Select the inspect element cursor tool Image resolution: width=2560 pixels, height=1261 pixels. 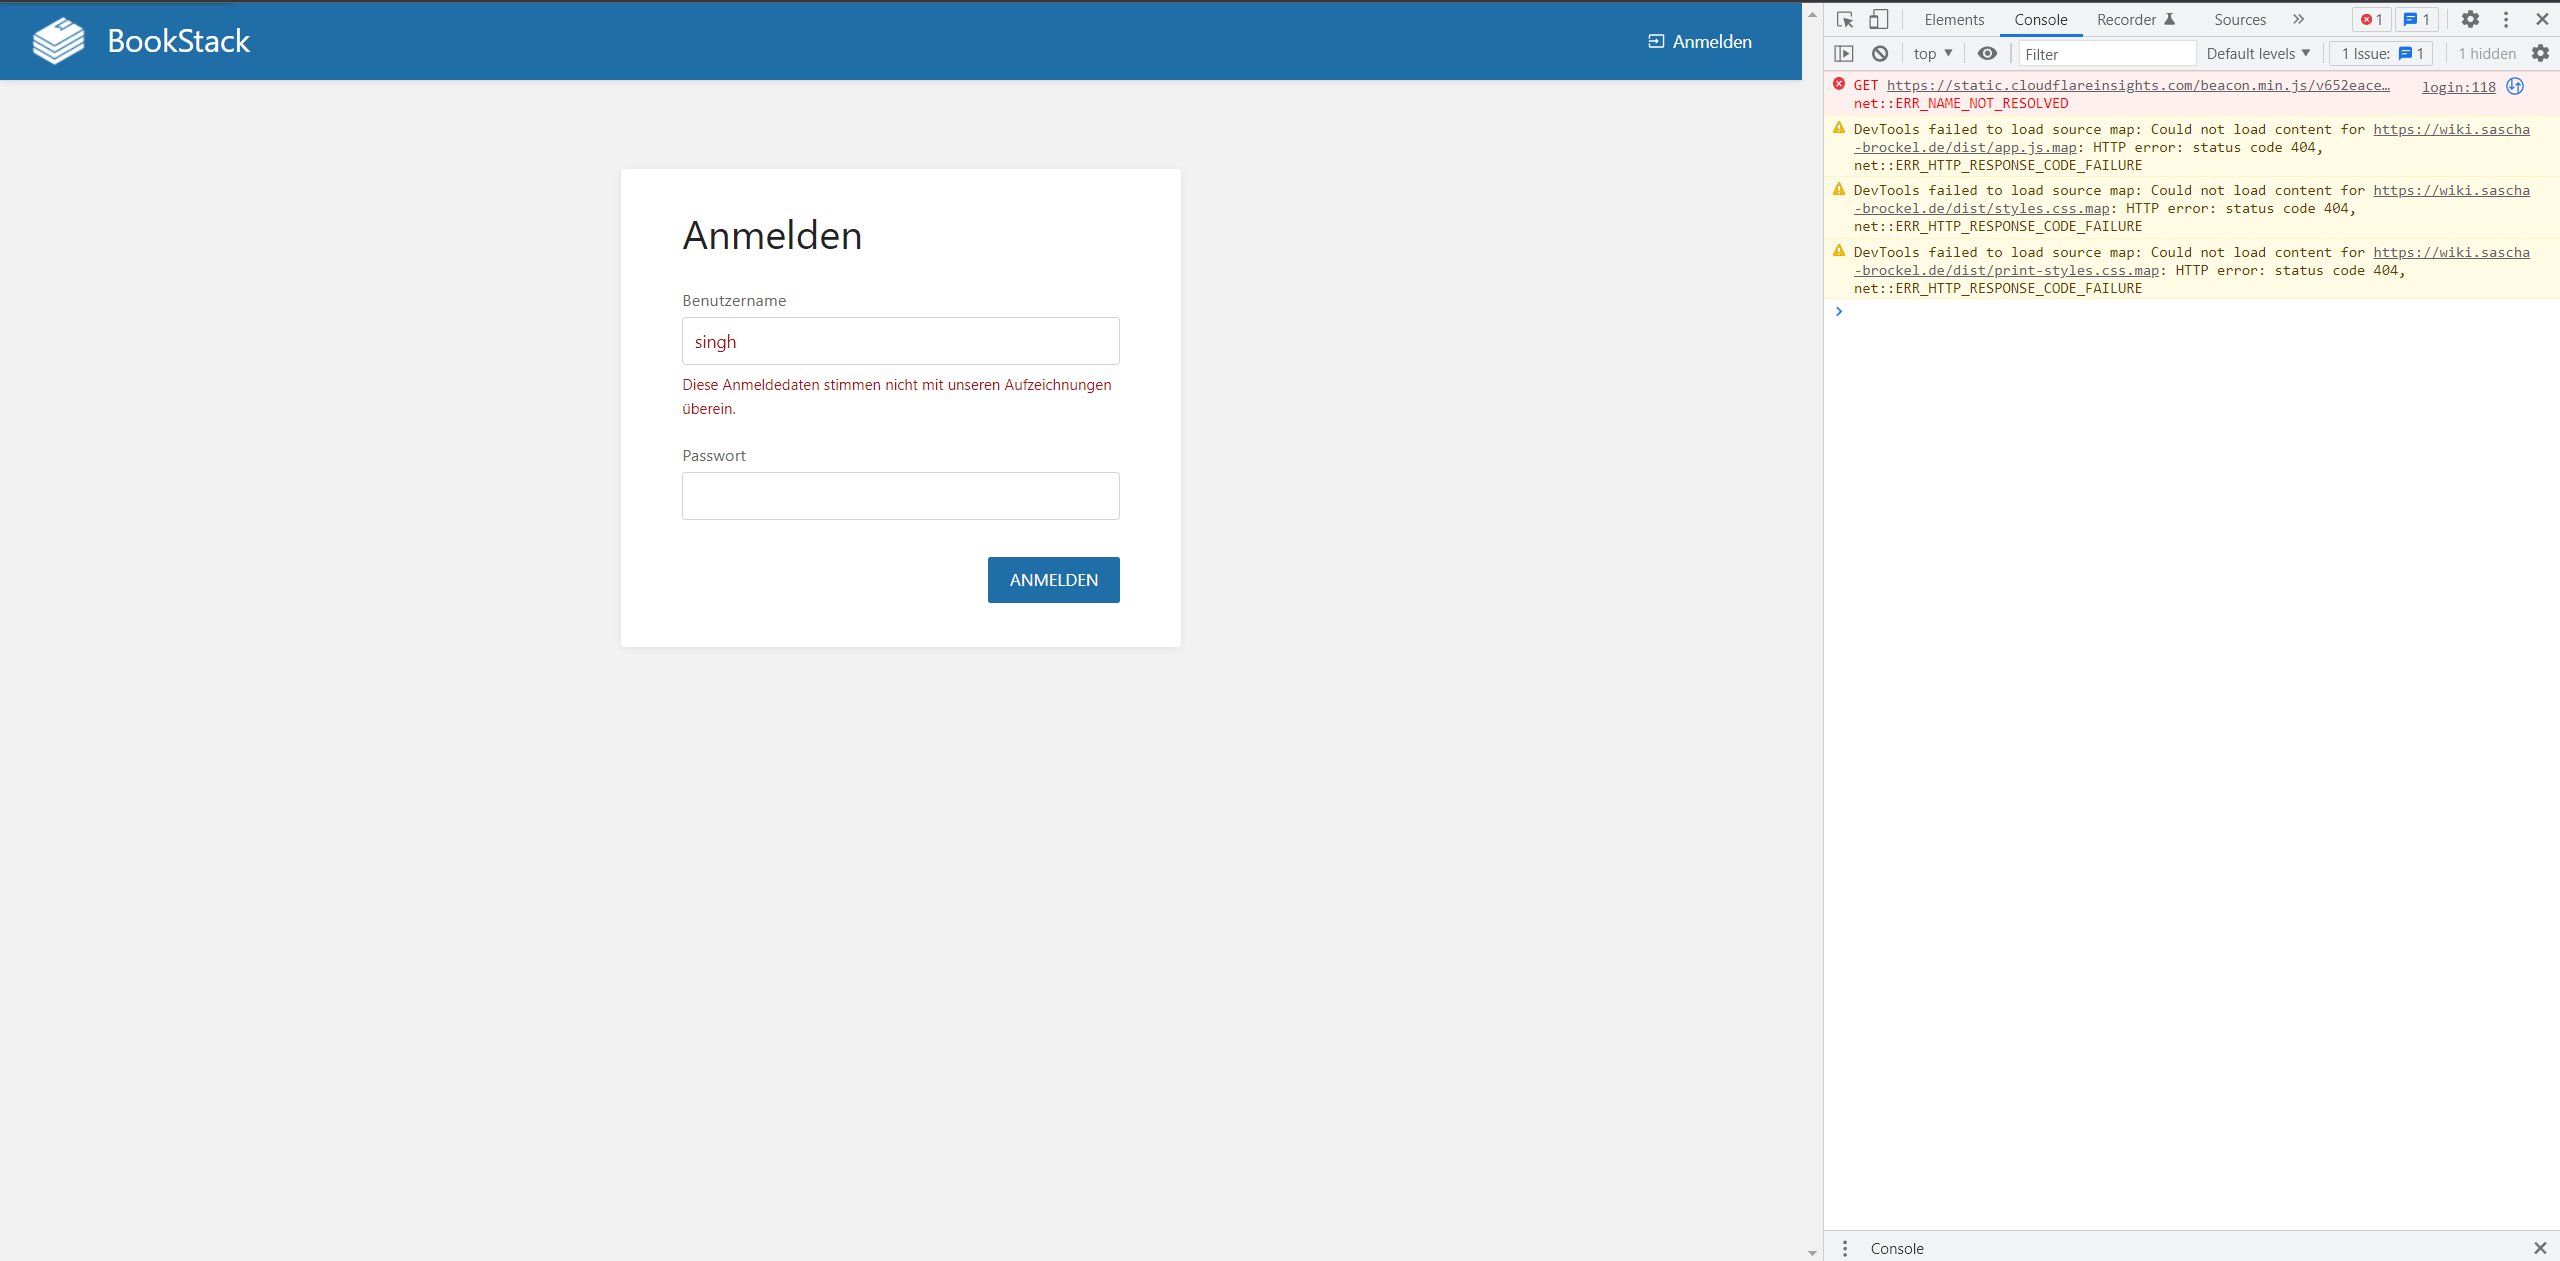pyautogui.click(x=1843, y=19)
